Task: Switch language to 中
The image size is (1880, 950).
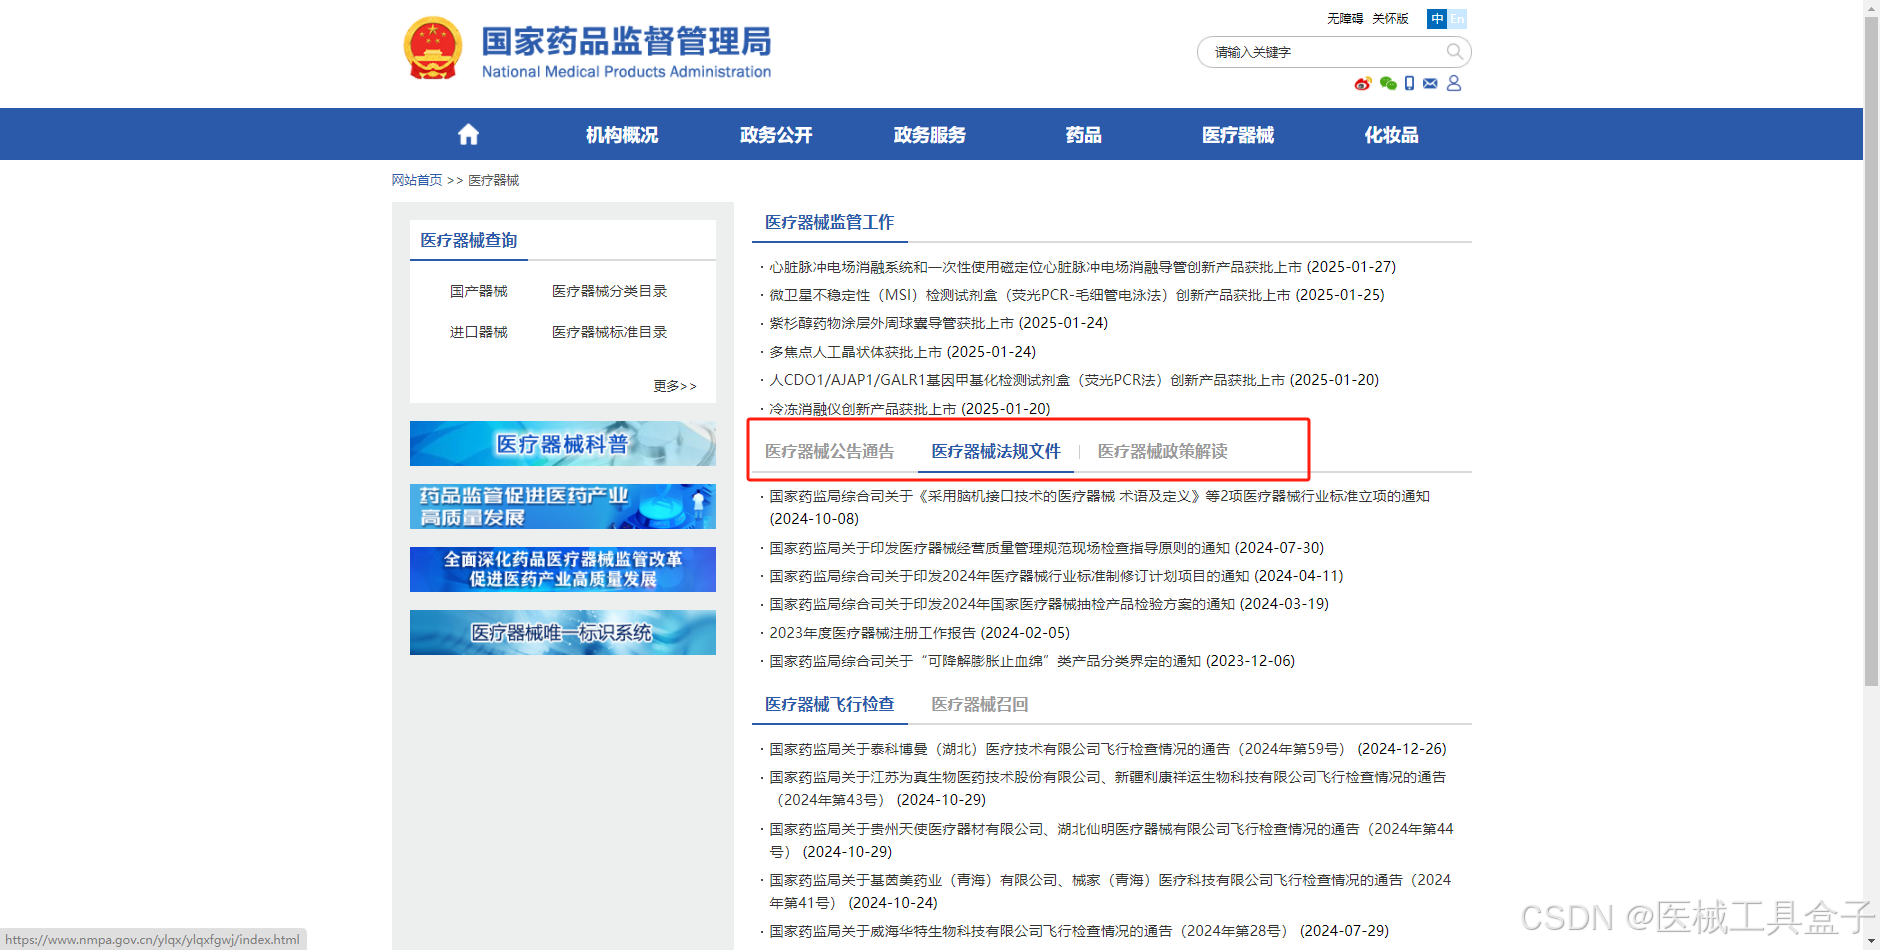Action: point(1437,18)
